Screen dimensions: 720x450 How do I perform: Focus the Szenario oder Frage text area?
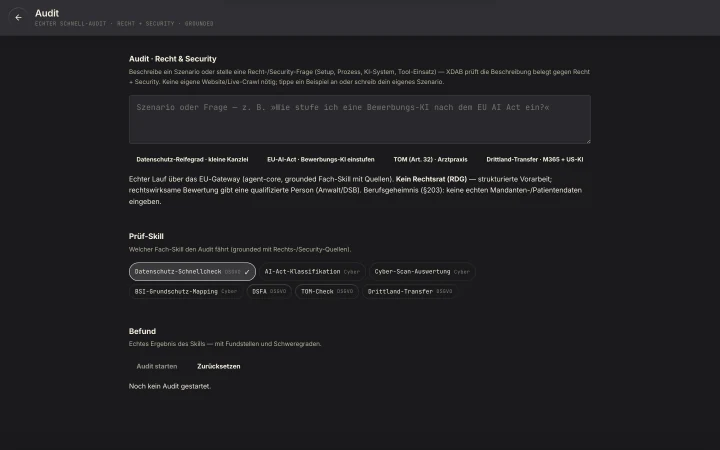360,119
